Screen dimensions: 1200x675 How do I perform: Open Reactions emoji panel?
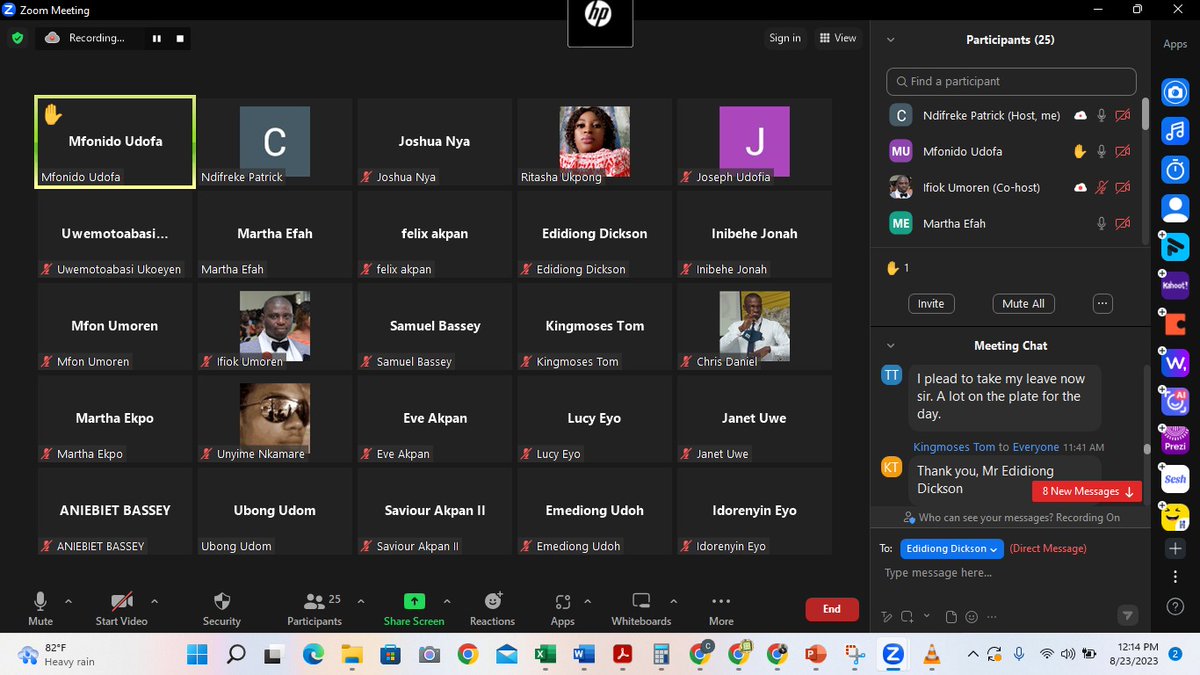(x=493, y=601)
